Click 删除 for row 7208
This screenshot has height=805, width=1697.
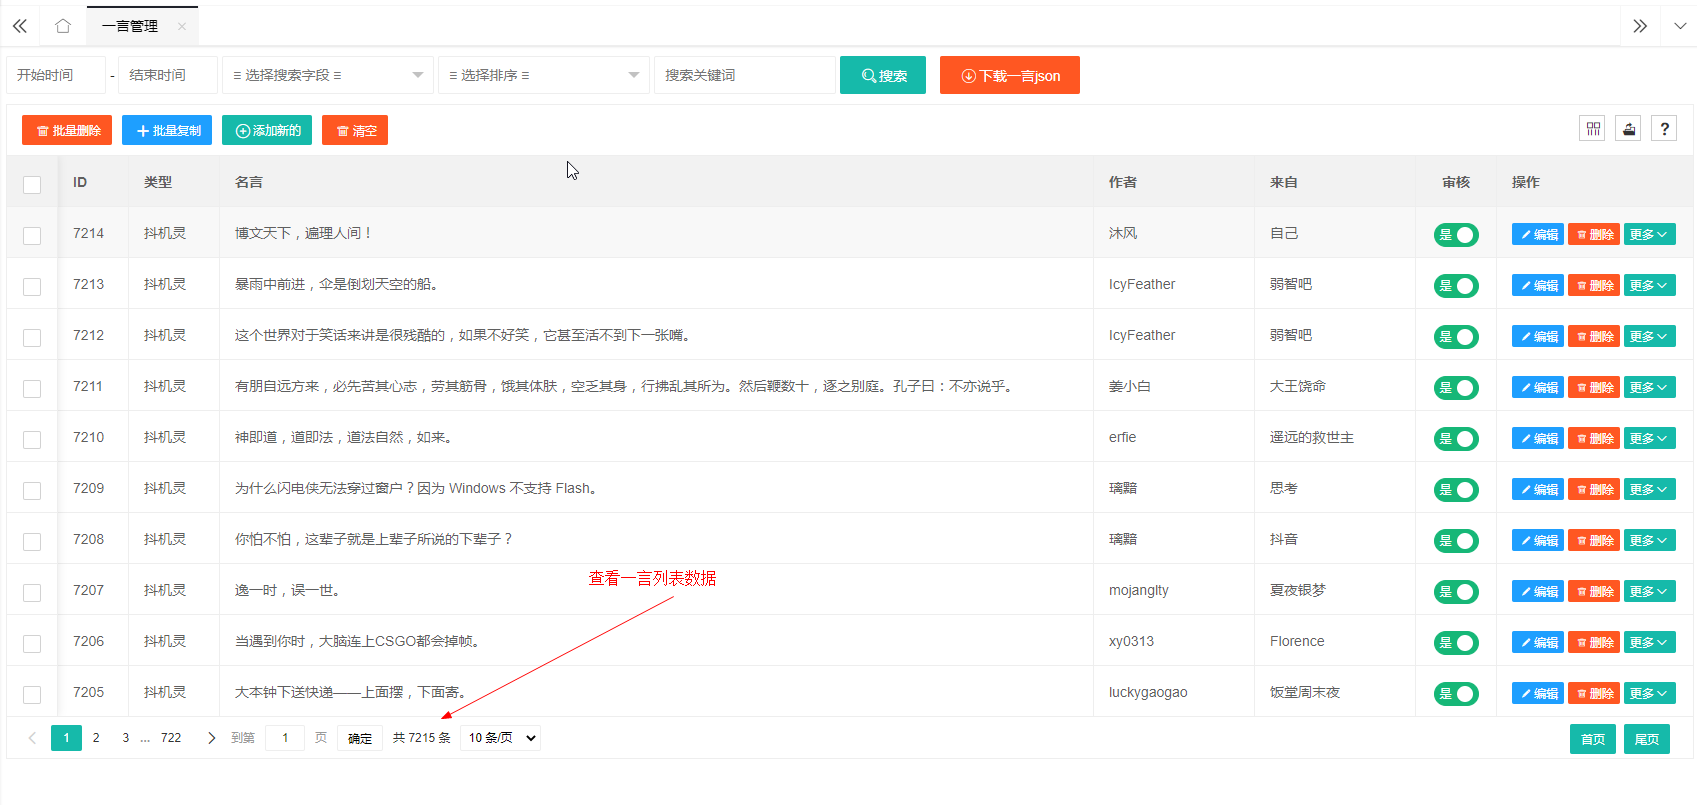point(1594,540)
